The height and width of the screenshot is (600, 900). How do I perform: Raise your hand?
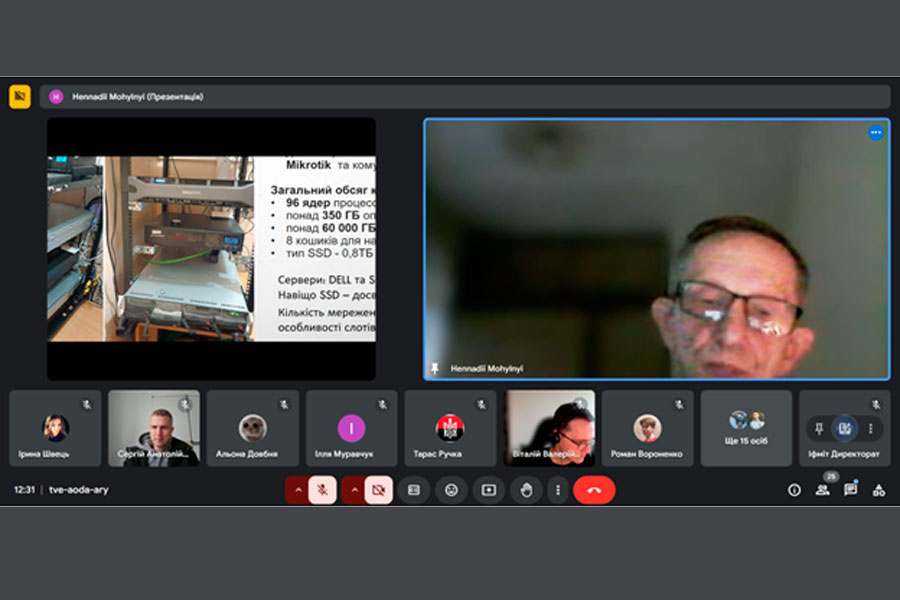click(x=526, y=490)
